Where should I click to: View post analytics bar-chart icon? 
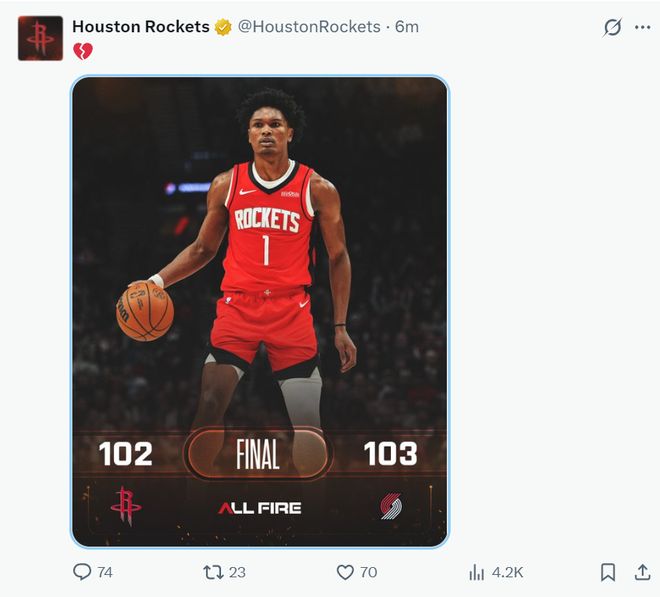(477, 572)
